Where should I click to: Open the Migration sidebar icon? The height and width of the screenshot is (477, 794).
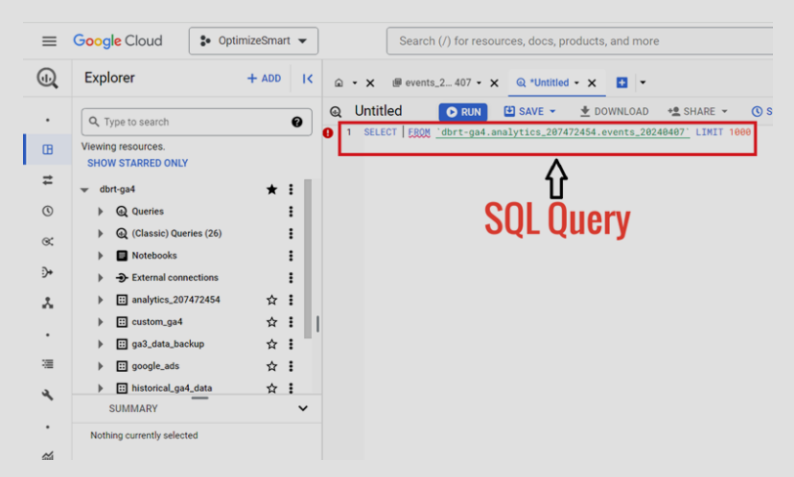(x=48, y=303)
